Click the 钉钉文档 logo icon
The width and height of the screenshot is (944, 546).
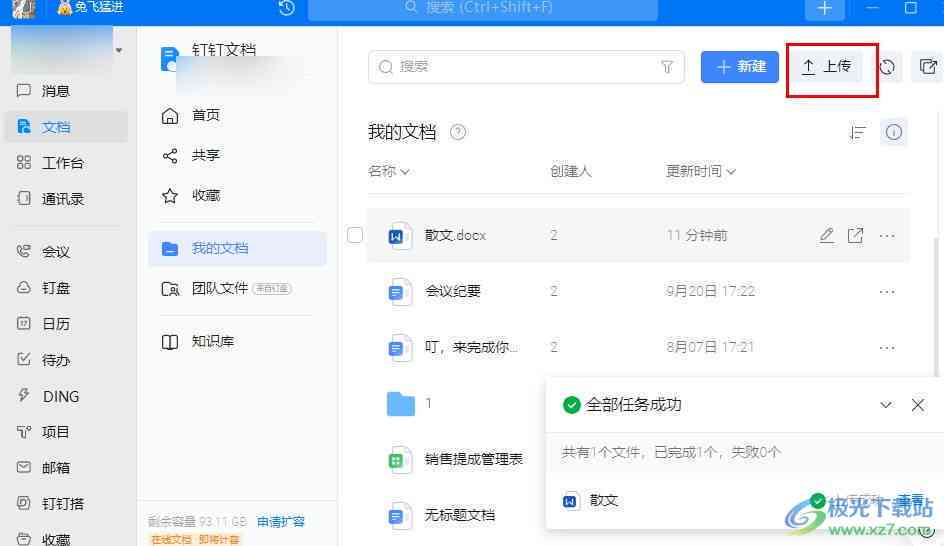pos(170,58)
